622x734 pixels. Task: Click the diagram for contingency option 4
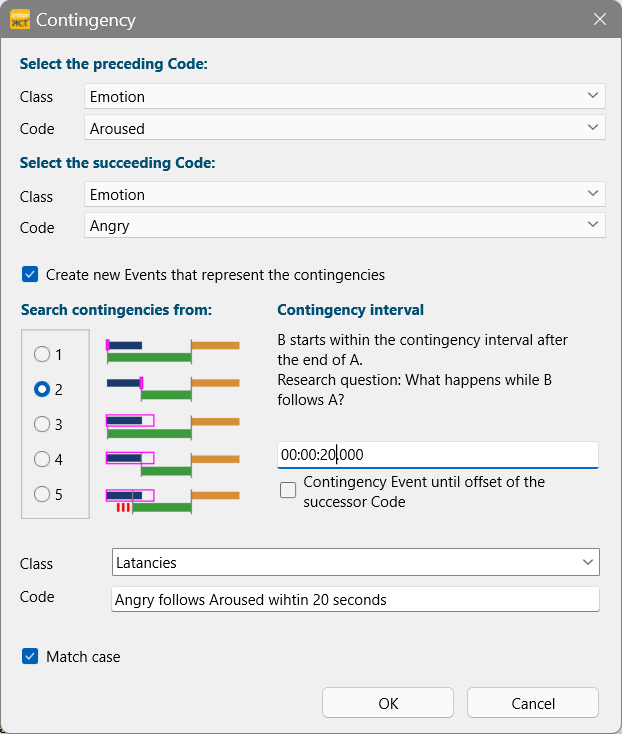pos(173,463)
